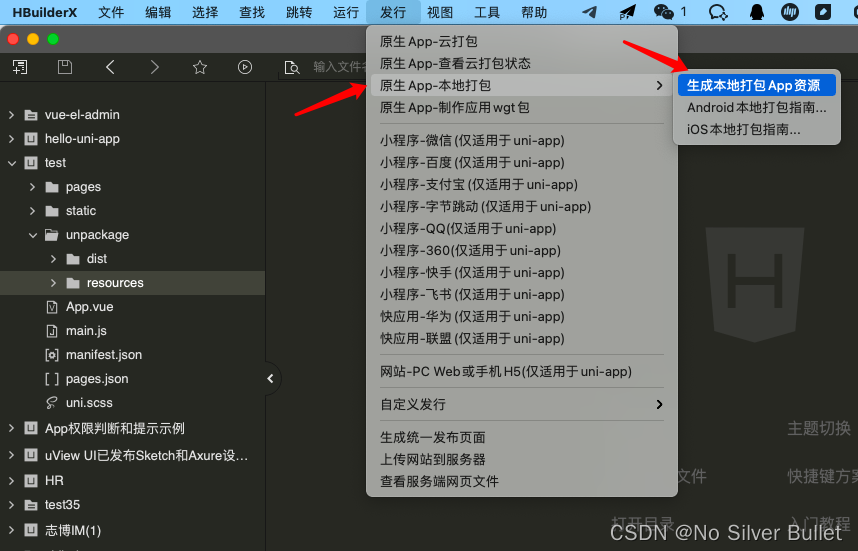
Task: Open iOS本地打包指南 submenu entry
Action: [x=757, y=129]
